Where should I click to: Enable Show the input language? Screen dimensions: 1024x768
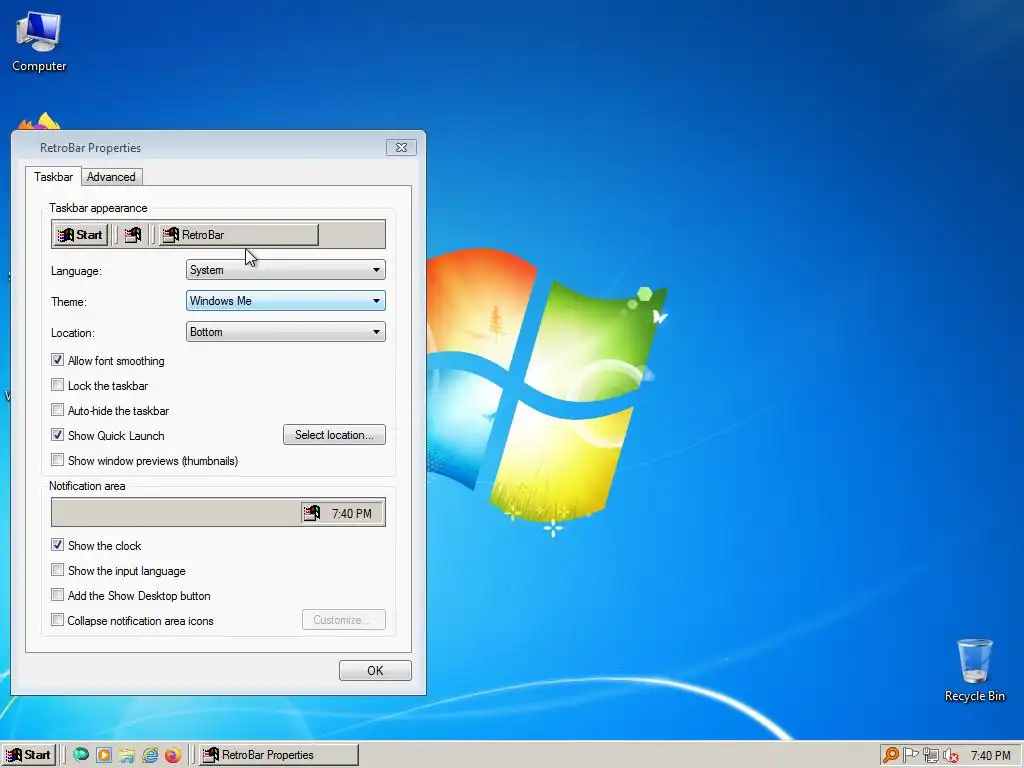point(57,570)
